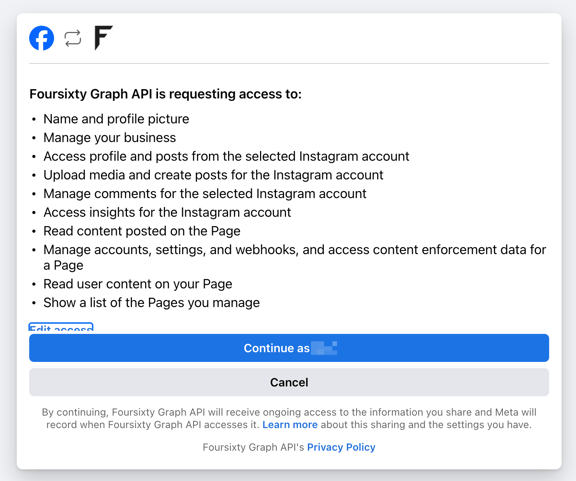This screenshot has height=481, width=576.
Task: Click the Facebook logo icon
Action: [x=42, y=38]
